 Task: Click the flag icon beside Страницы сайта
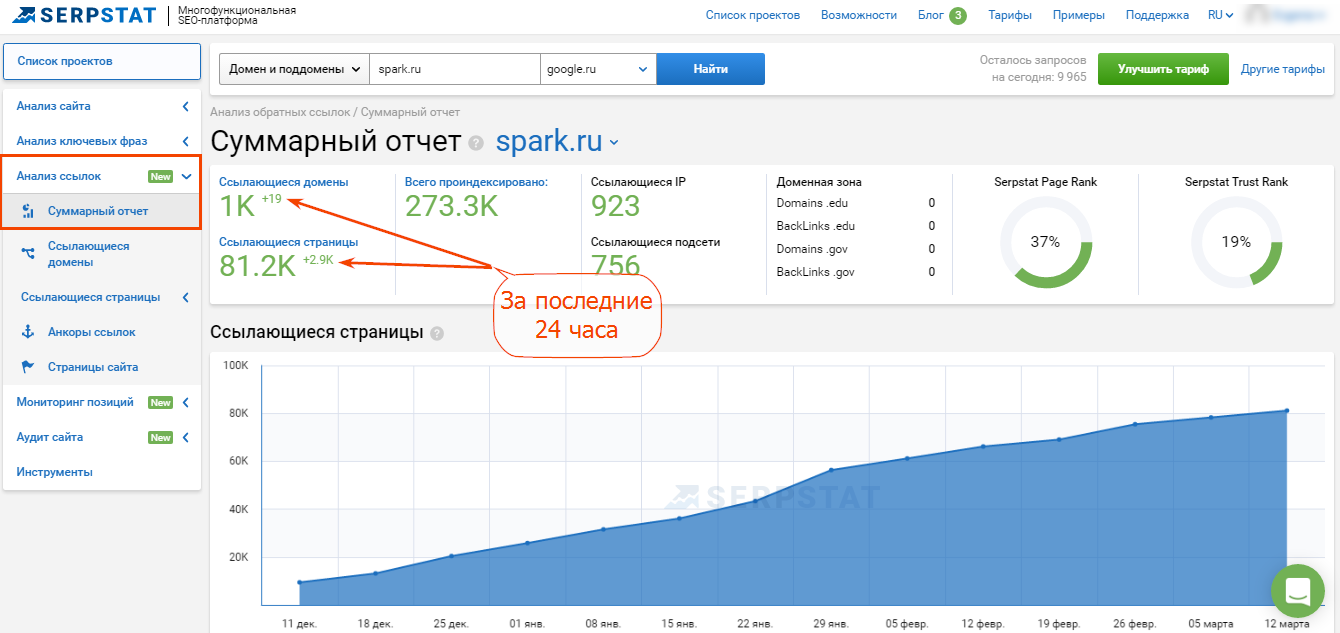28,367
